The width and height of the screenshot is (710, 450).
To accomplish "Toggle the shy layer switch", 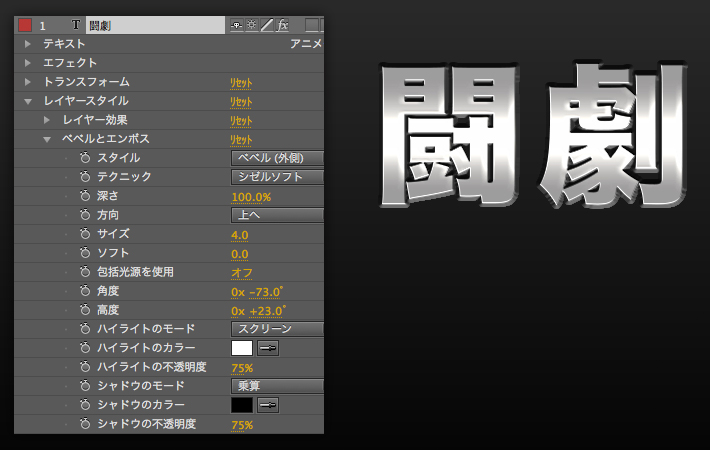I will 236,25.
